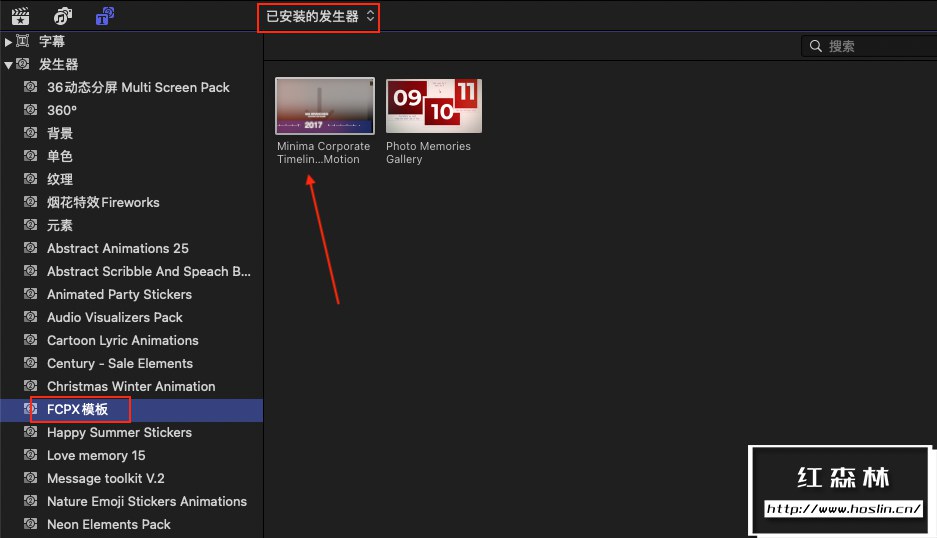The height and width of the screenshot is (538, 937).
Task: Click icon beside FCPX模板 category
Action: [30, 409]
